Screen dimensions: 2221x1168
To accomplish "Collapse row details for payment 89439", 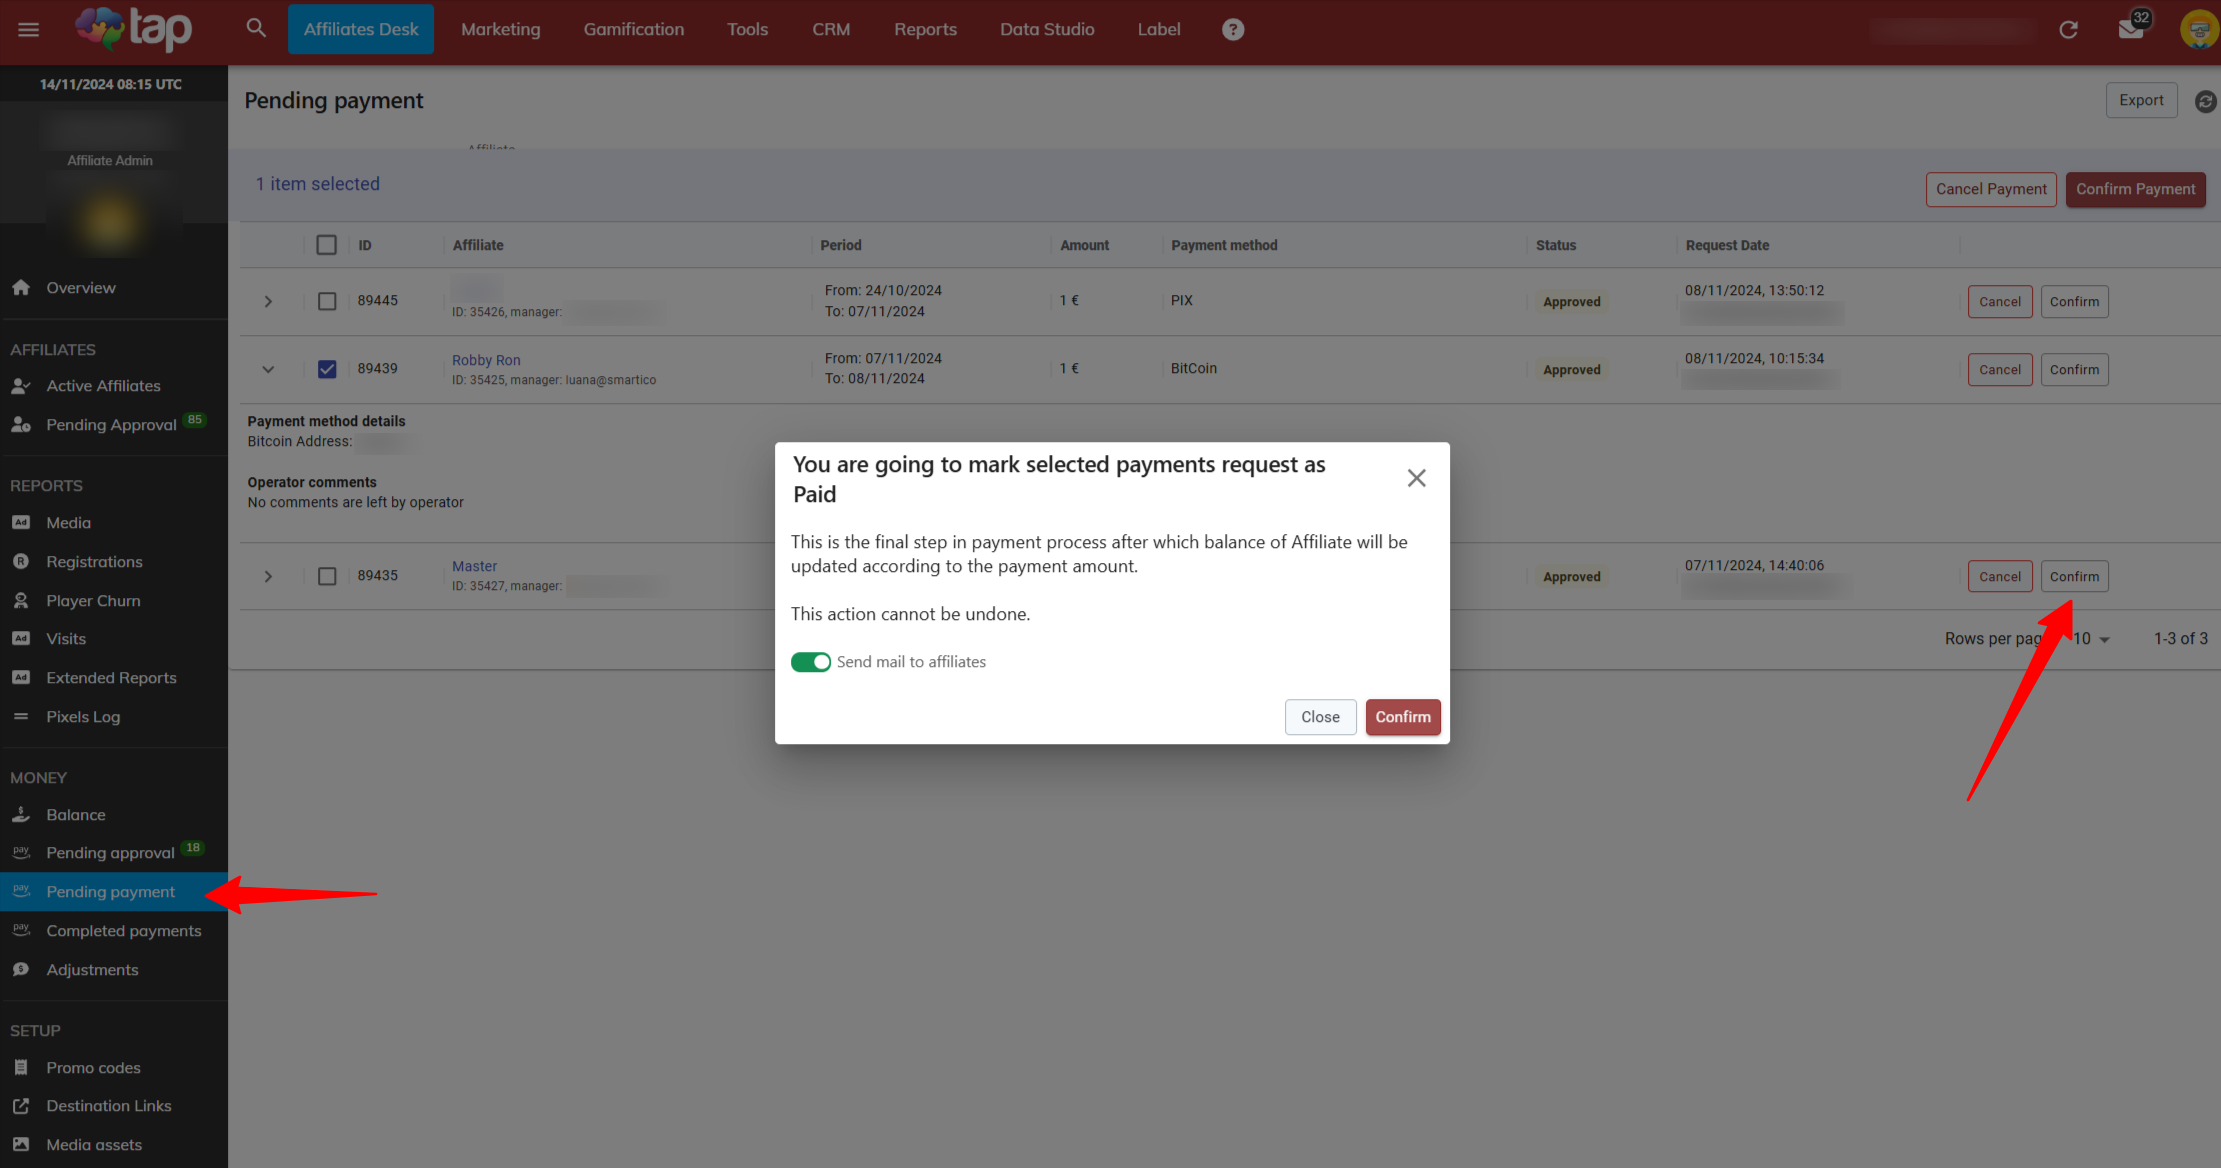I will point(268,369).
